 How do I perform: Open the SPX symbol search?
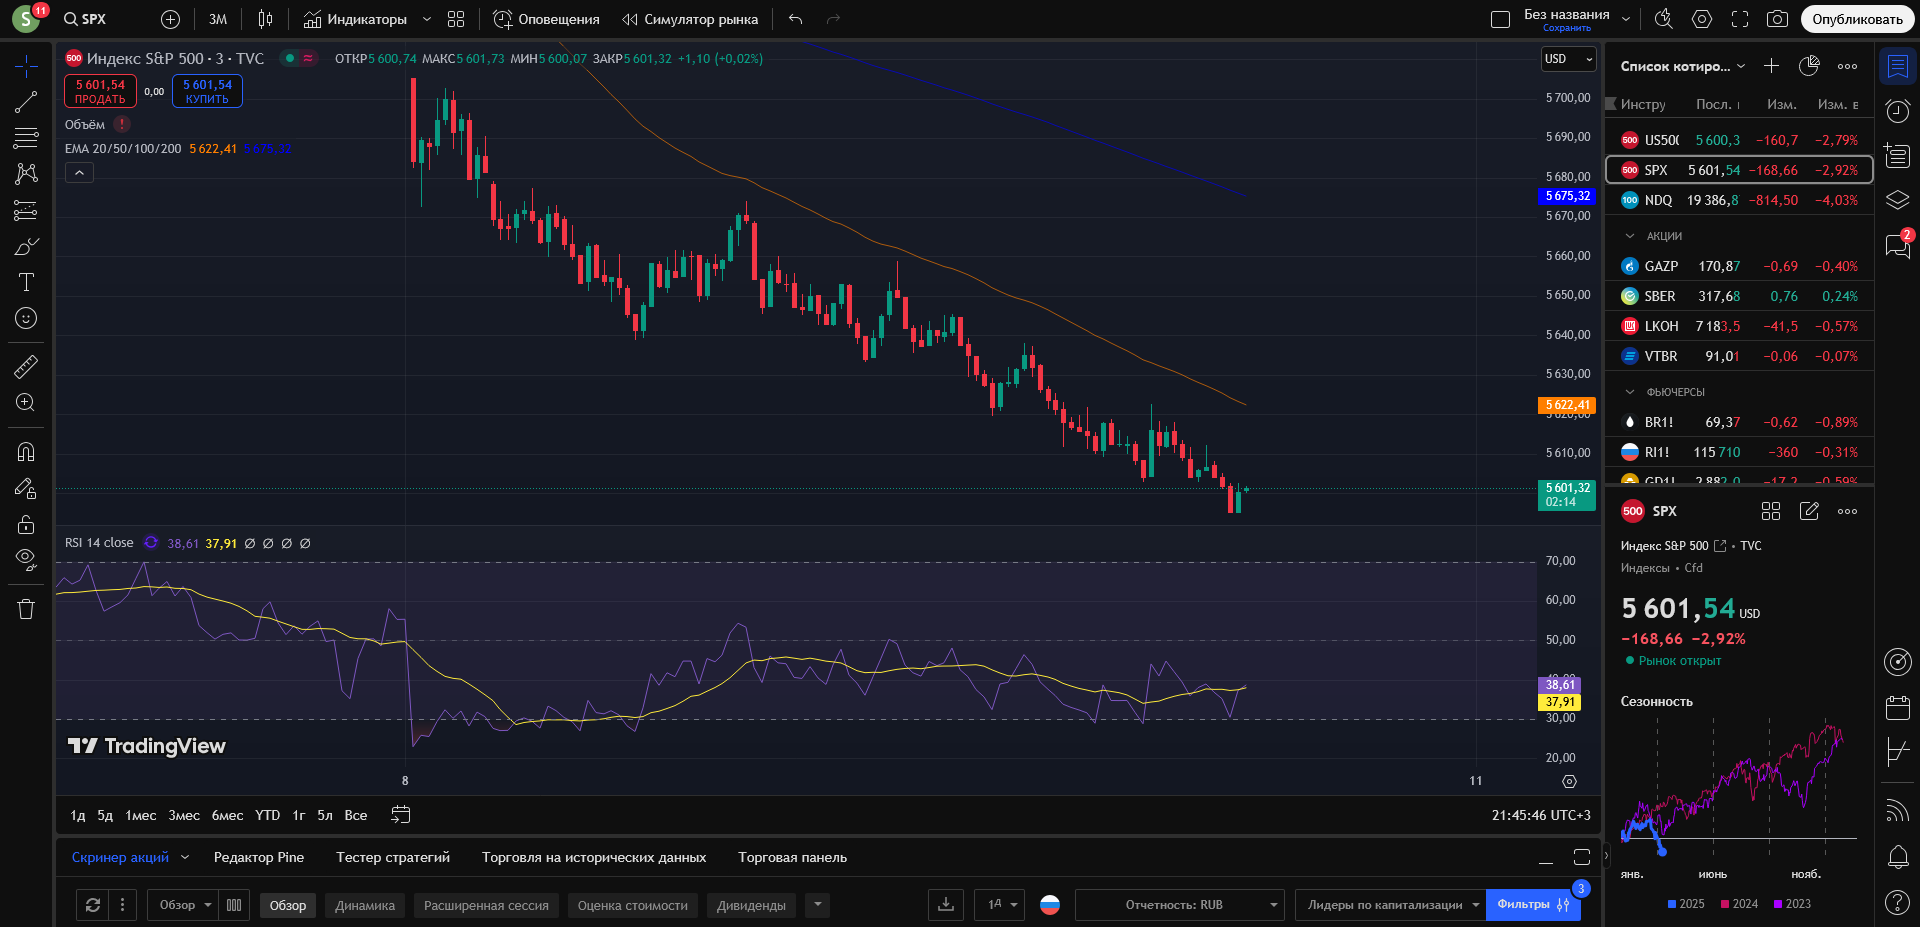pyautogui.click(x=85, y=19)
